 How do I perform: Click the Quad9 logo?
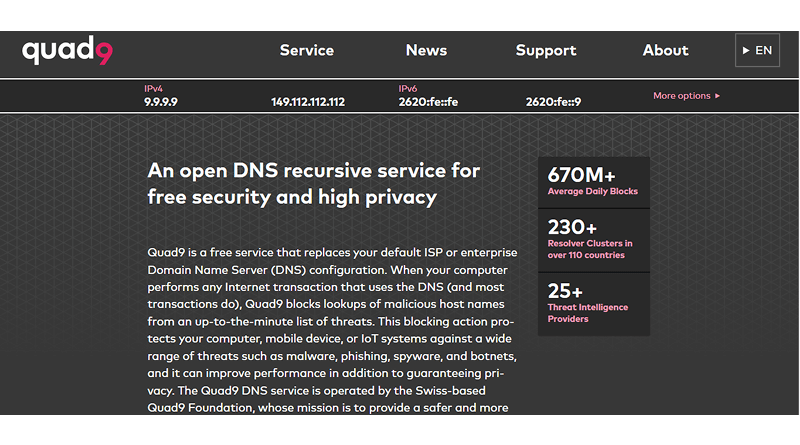point(67,50)
